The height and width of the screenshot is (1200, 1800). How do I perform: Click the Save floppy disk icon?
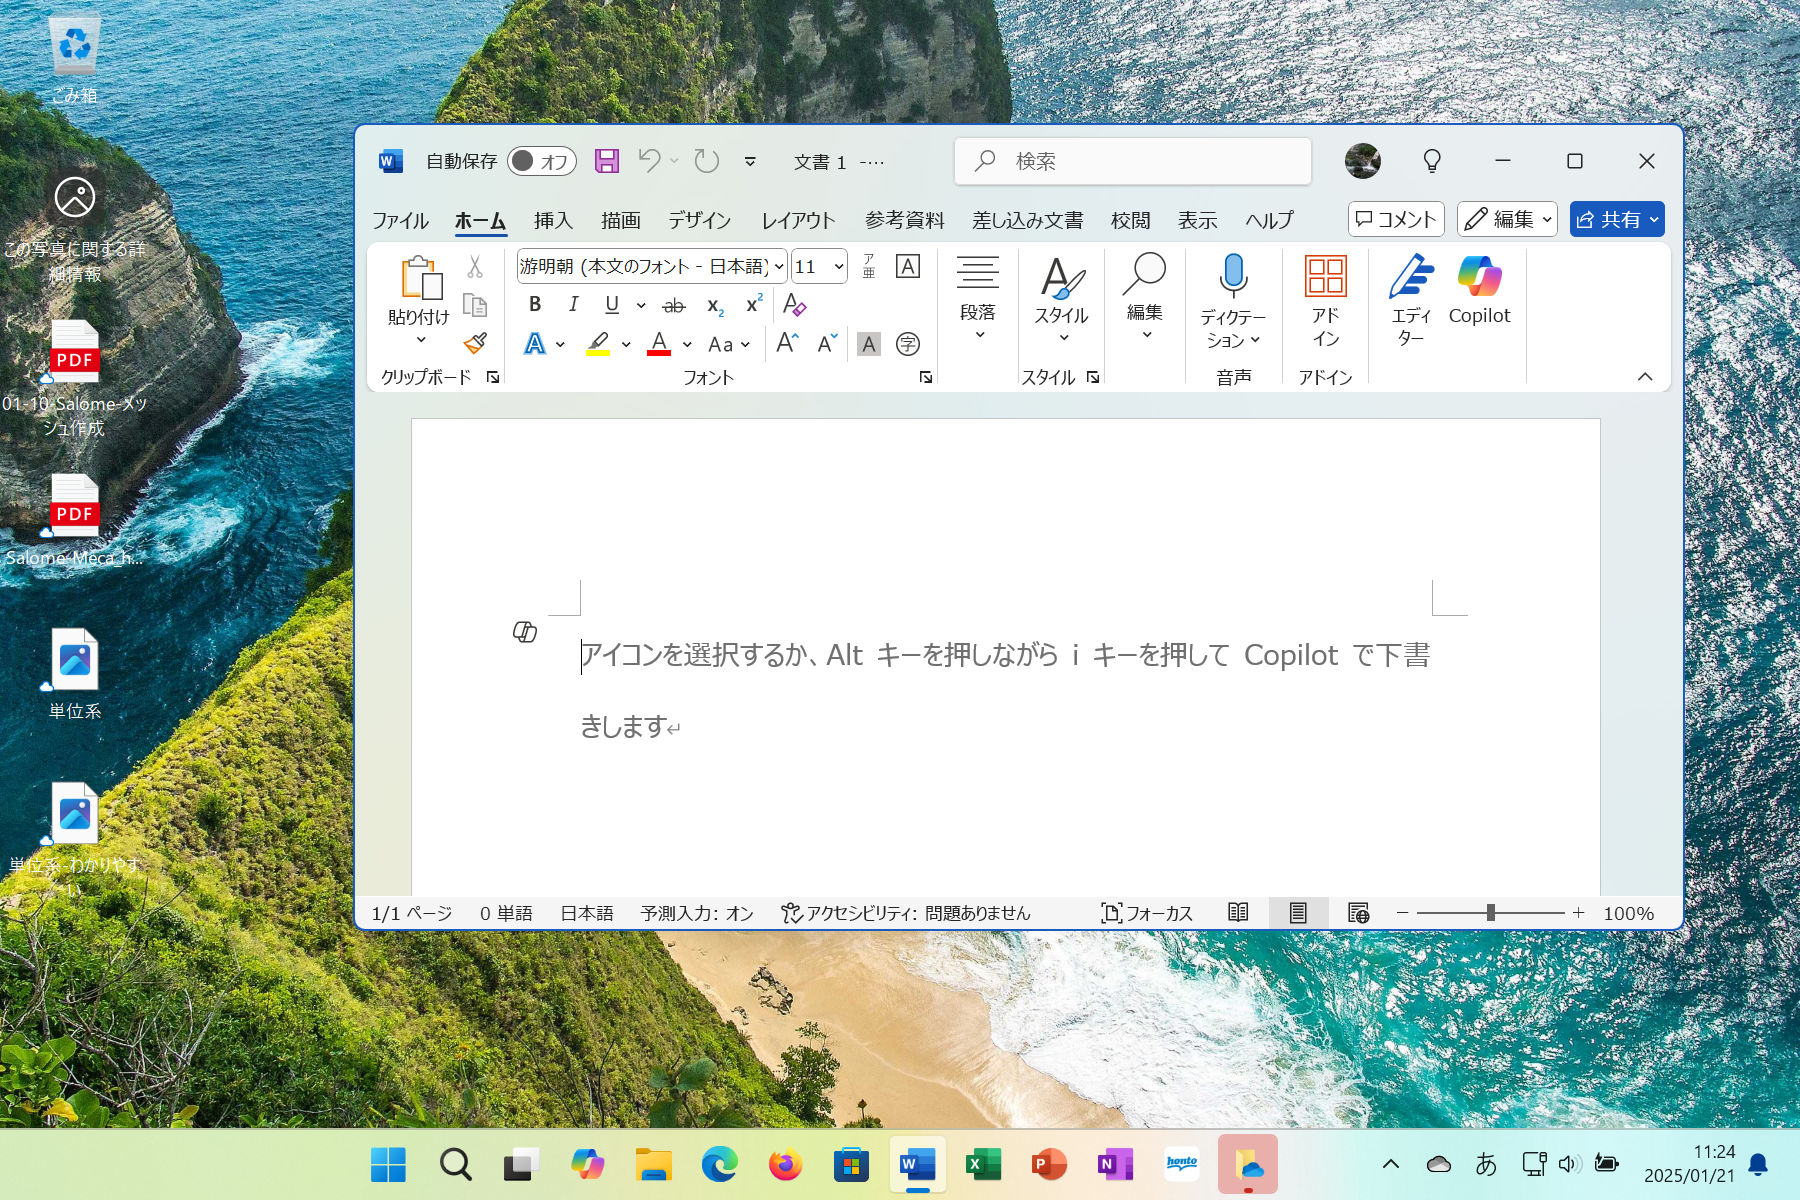tap(607, 161)
